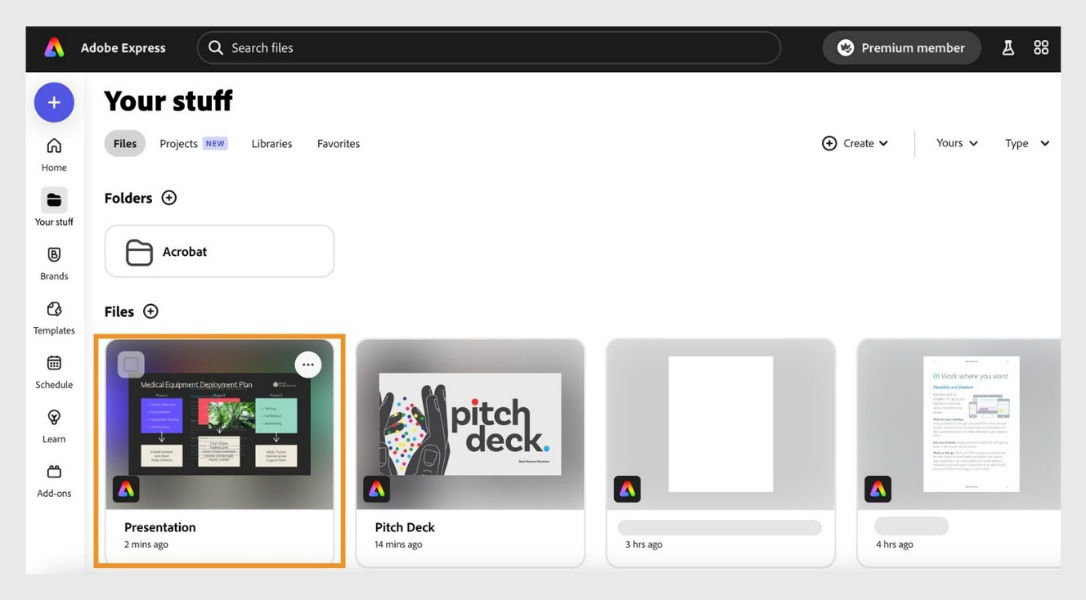Click the Premium member button
Screen dimensions: 1086x600
click(x=901, y=47)
